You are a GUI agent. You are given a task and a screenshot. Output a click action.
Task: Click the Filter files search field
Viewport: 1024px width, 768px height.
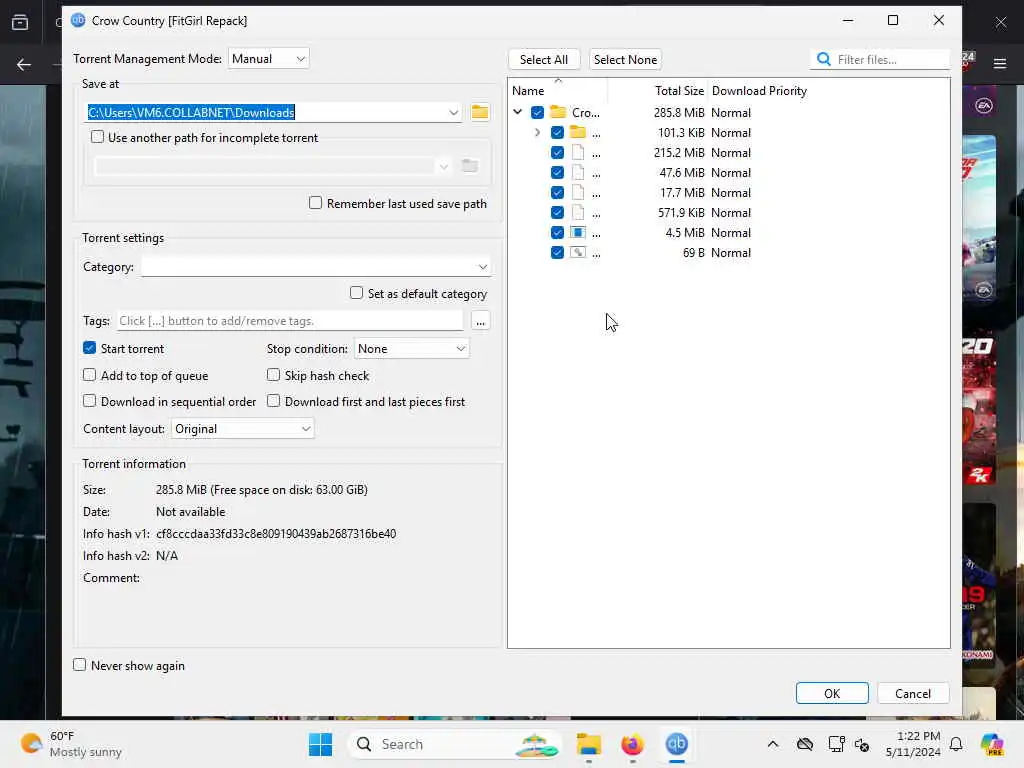(x=879, y=59)
